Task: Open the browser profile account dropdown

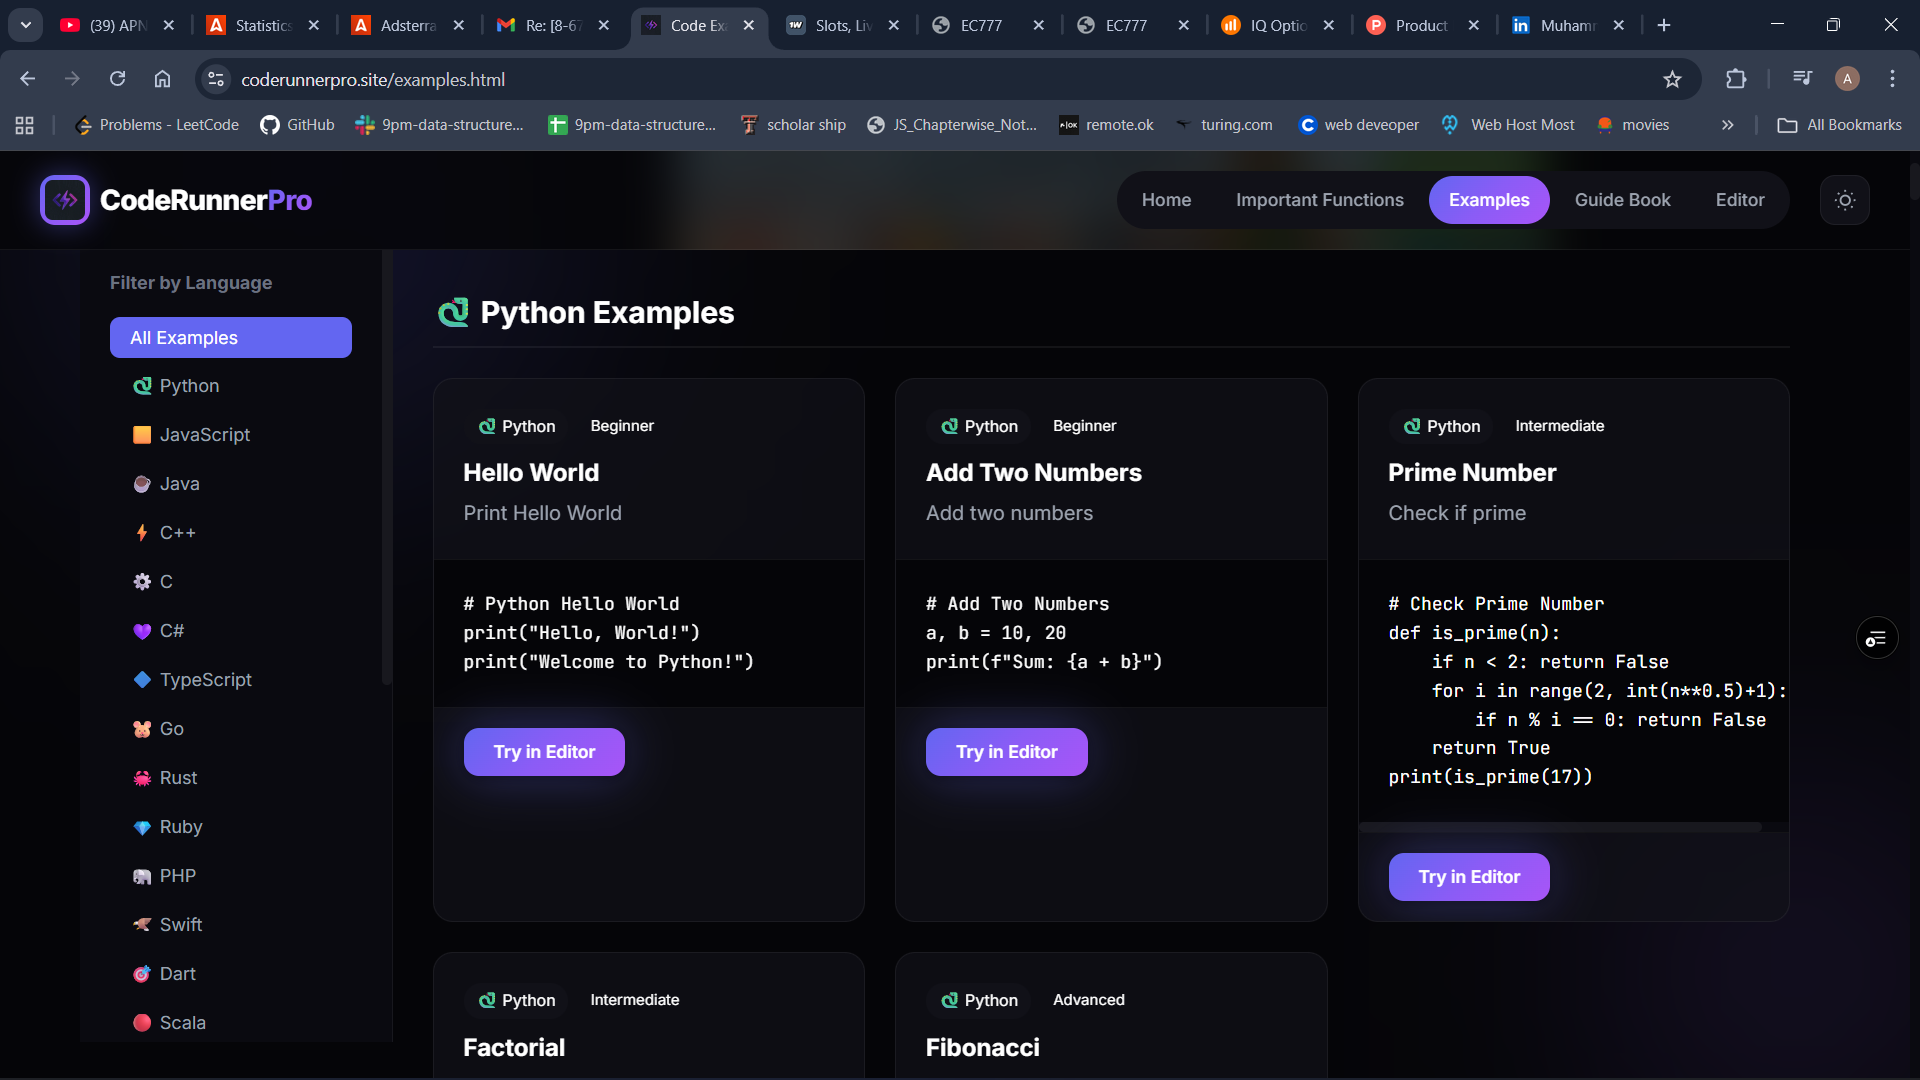Action: [1847, 79]
